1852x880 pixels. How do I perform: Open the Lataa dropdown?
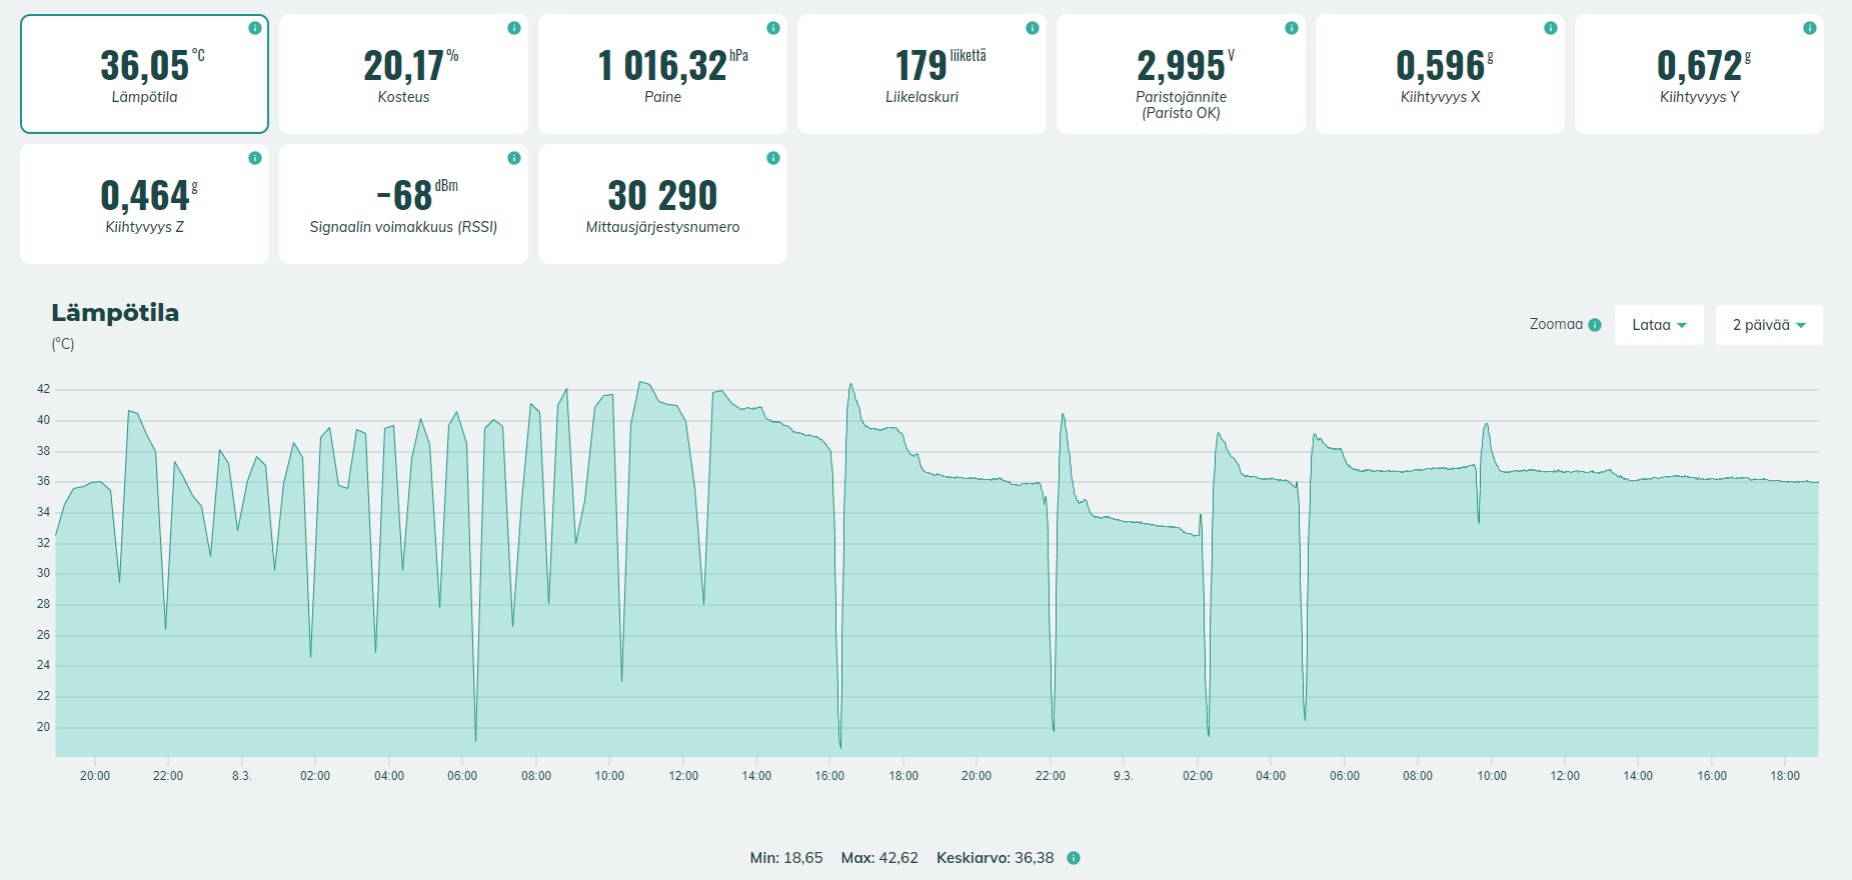tap(1659, 325)
